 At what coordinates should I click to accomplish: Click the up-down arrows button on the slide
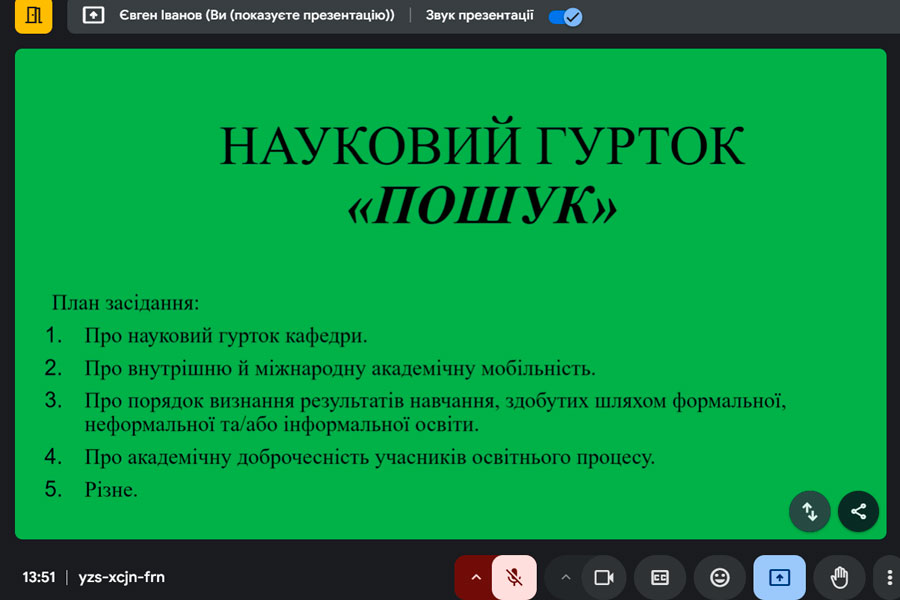[x=810, y=511]
